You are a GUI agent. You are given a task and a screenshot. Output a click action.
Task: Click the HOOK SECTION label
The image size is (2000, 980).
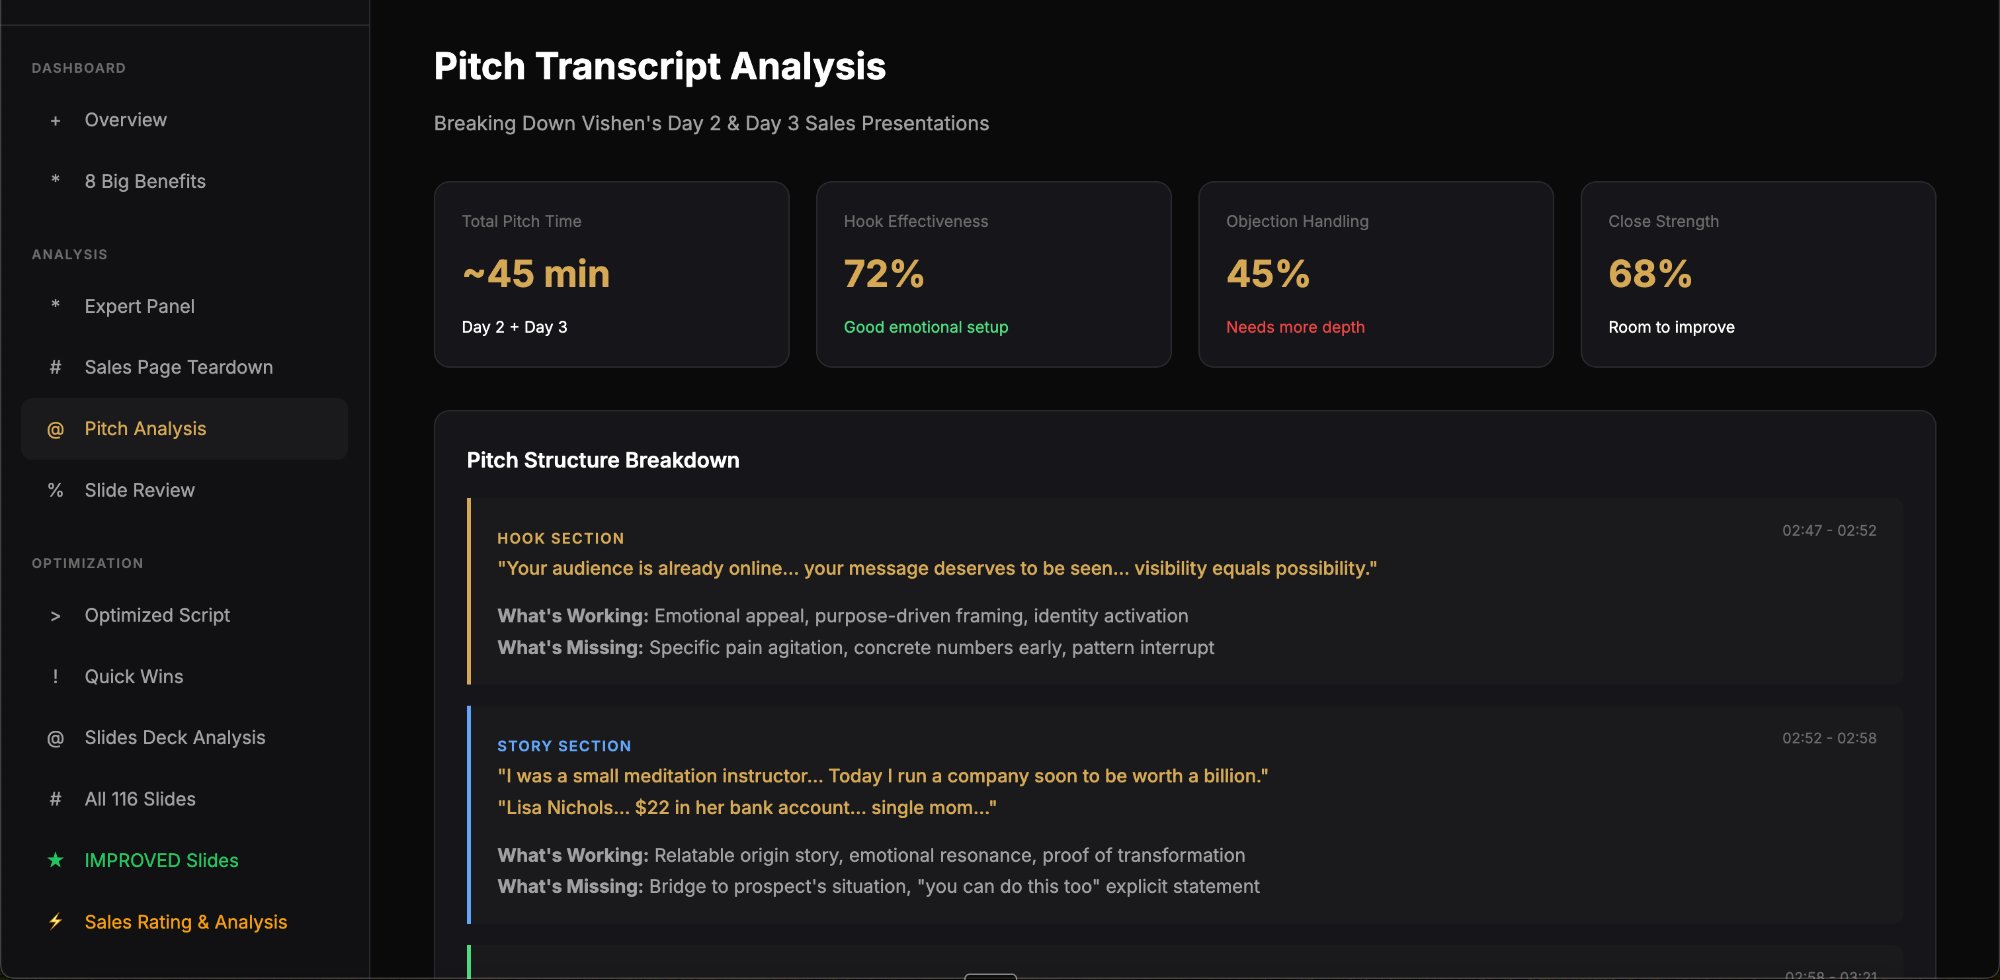tap(561, 538)
